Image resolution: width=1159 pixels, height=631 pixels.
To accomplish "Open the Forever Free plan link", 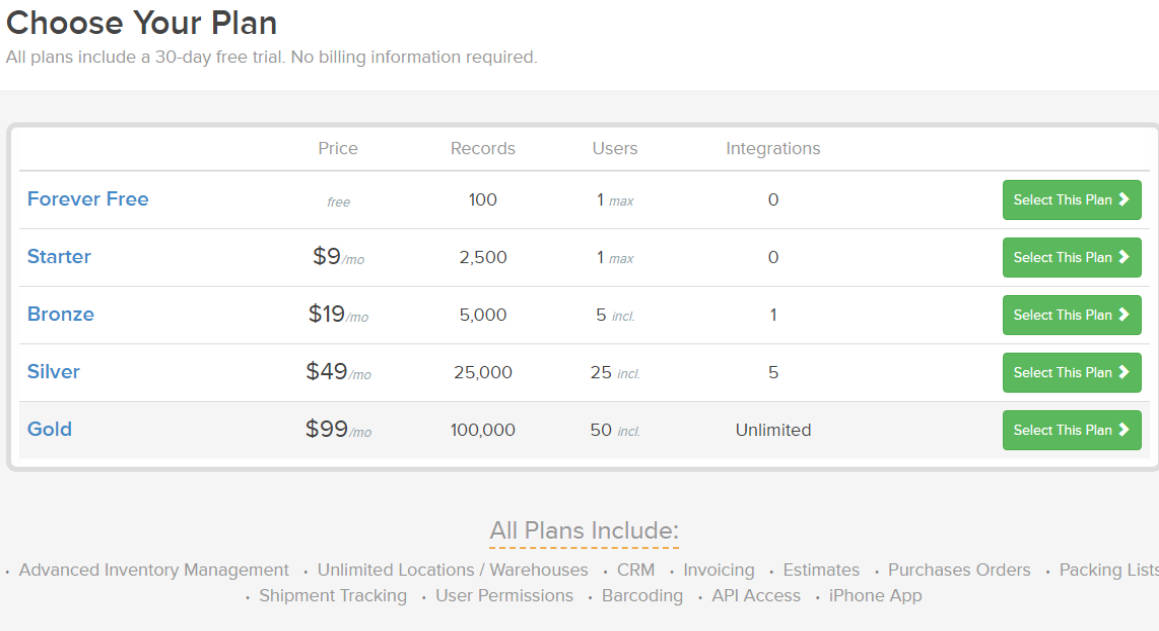I will click(x=88, y=199).
